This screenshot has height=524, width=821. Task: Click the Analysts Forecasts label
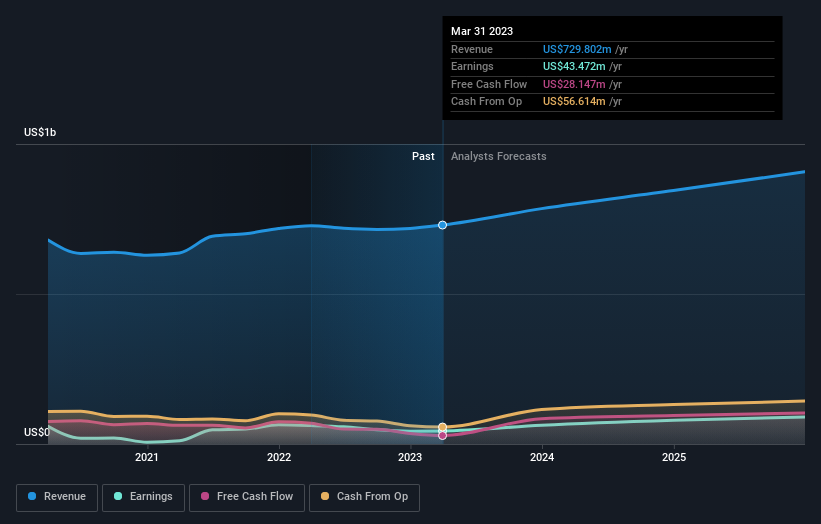[x=498, y=157]
